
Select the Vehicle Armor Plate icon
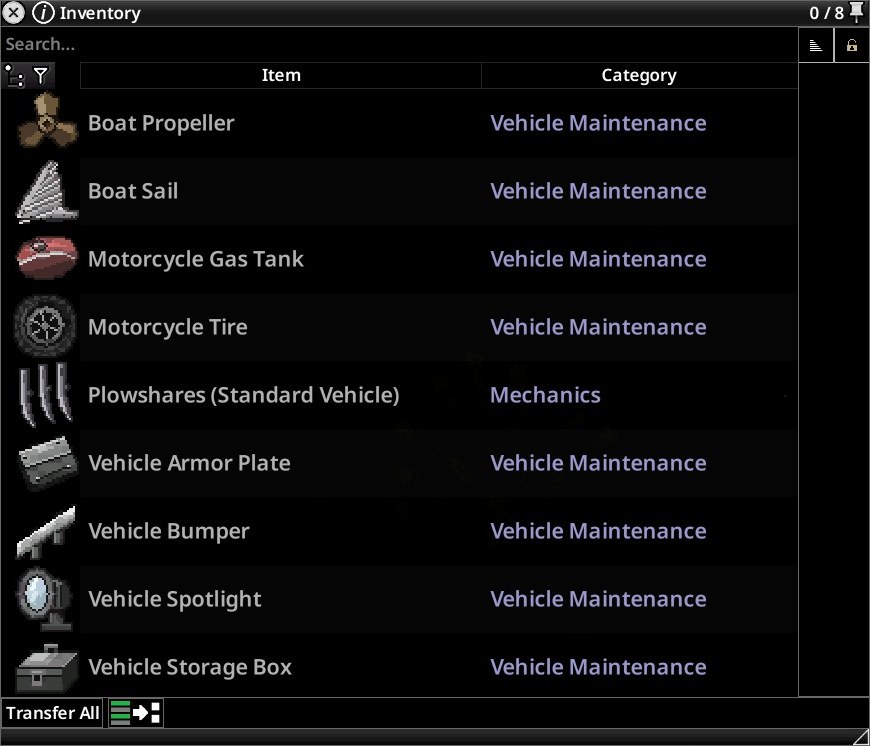coord(48,464)
